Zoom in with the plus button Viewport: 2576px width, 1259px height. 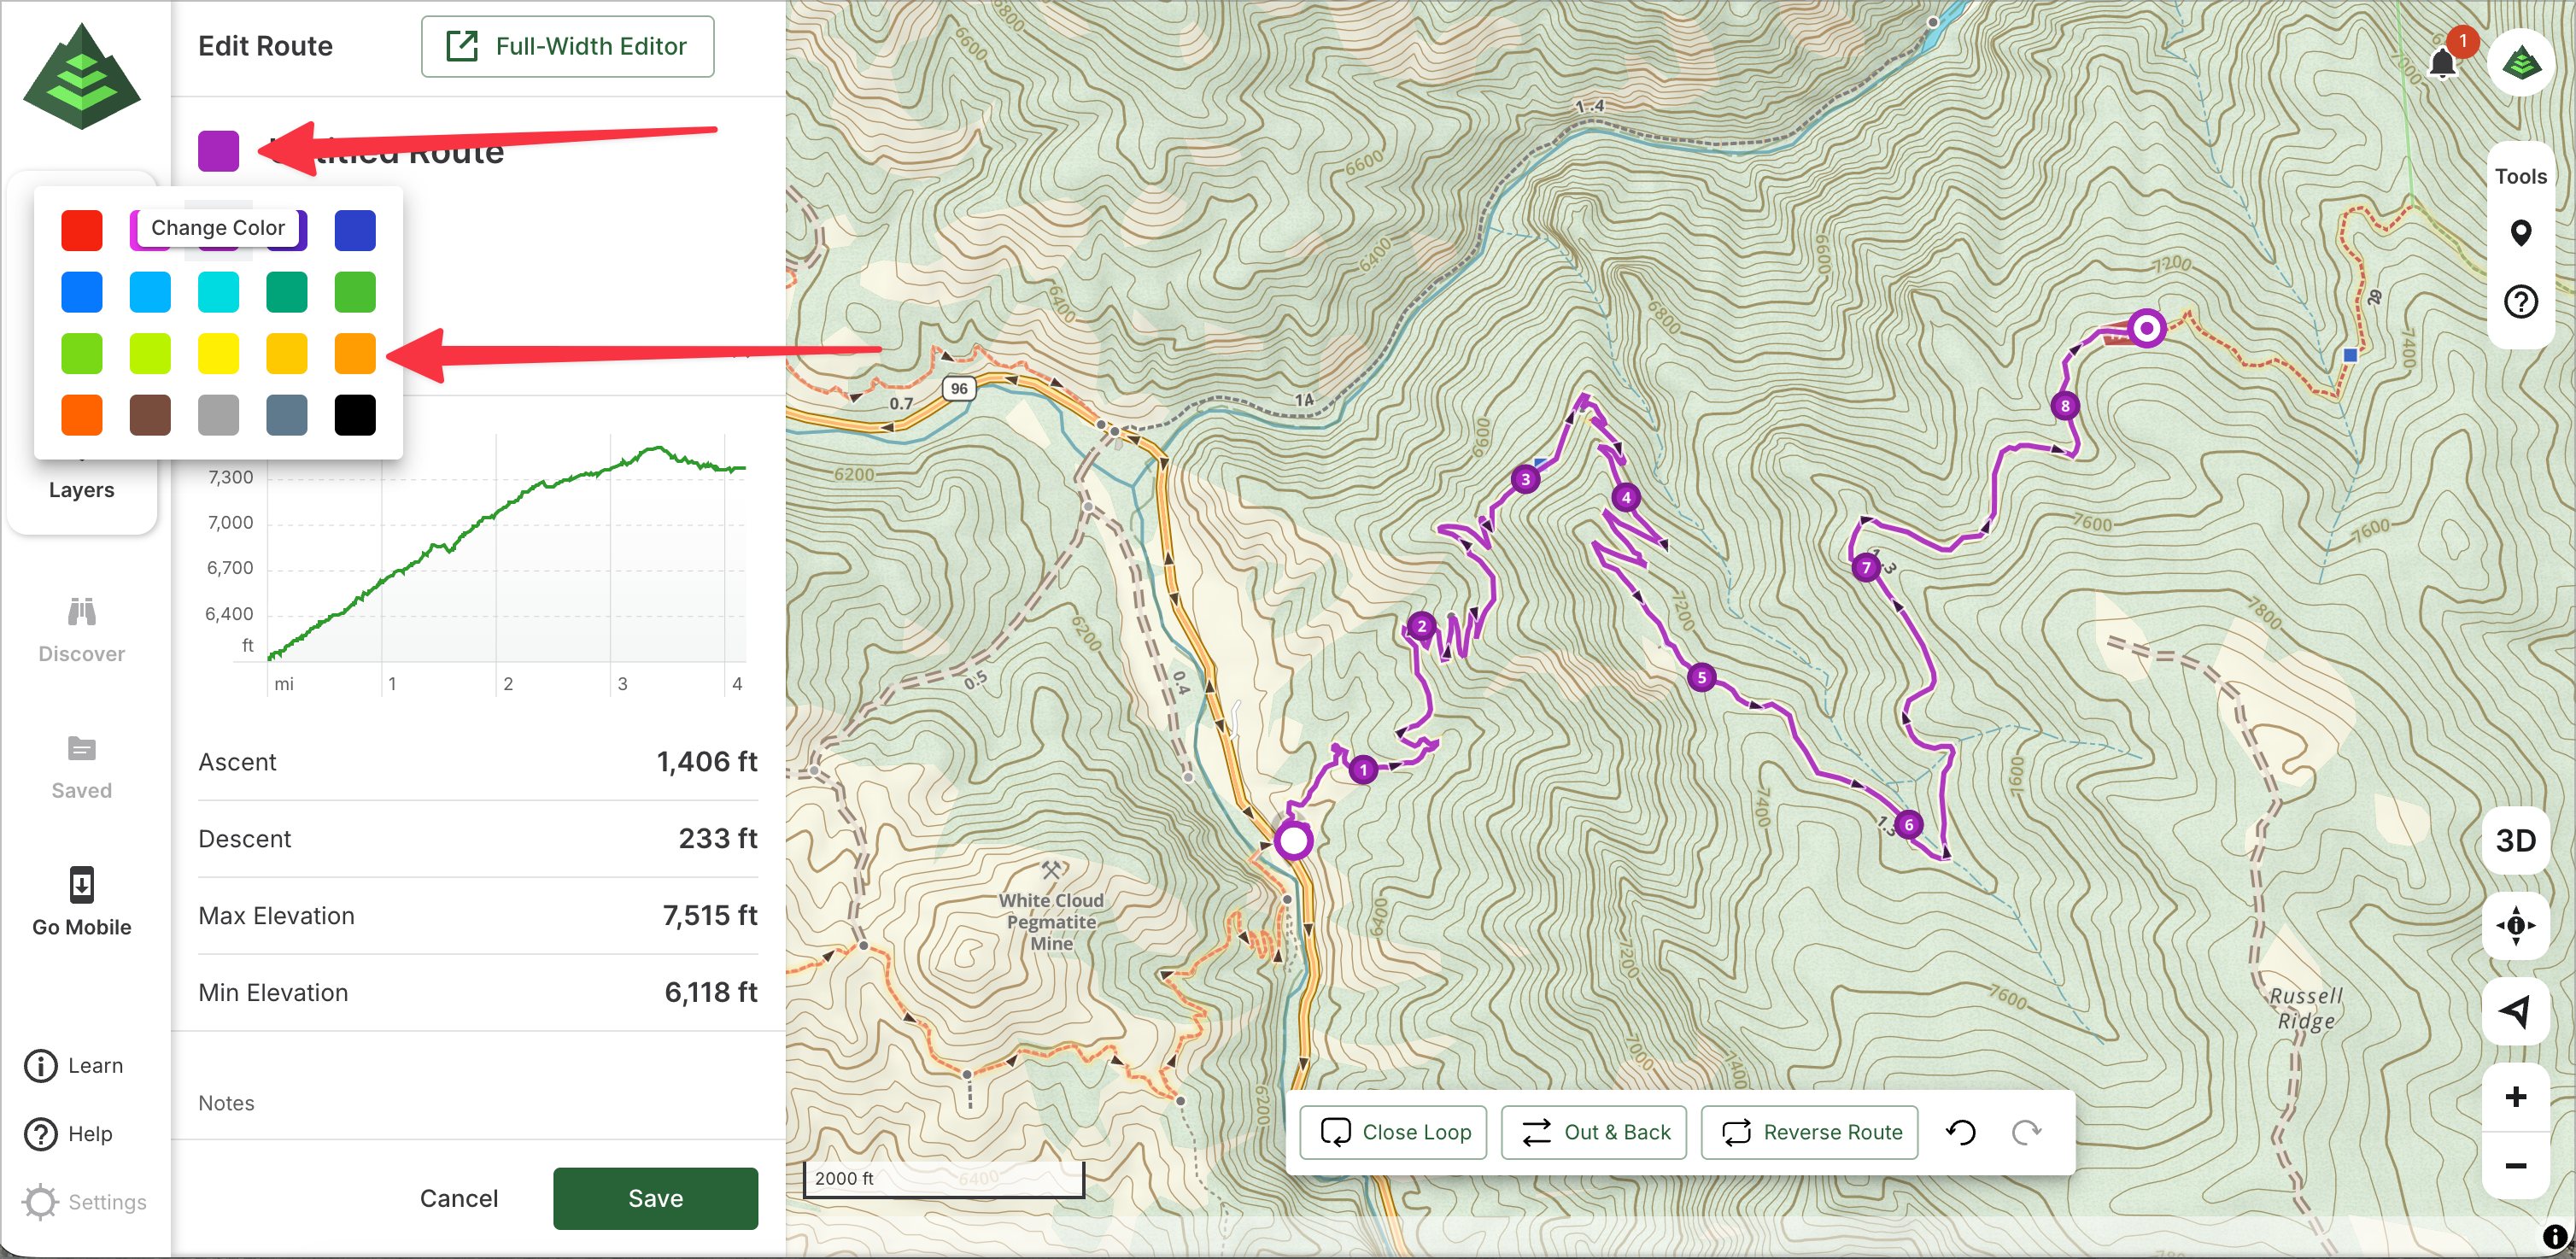pyautogui.click(x=2515, y=1097)
